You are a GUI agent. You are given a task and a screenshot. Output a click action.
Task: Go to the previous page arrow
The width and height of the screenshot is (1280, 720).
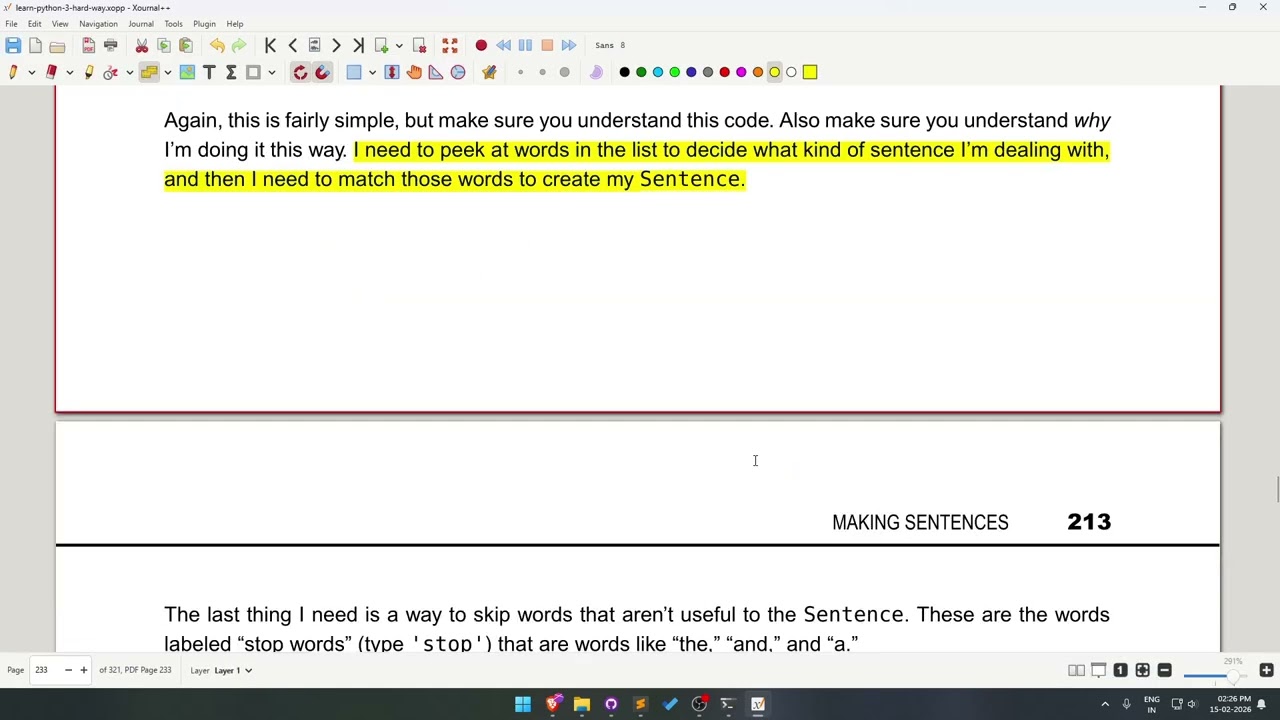click(292, 45)
